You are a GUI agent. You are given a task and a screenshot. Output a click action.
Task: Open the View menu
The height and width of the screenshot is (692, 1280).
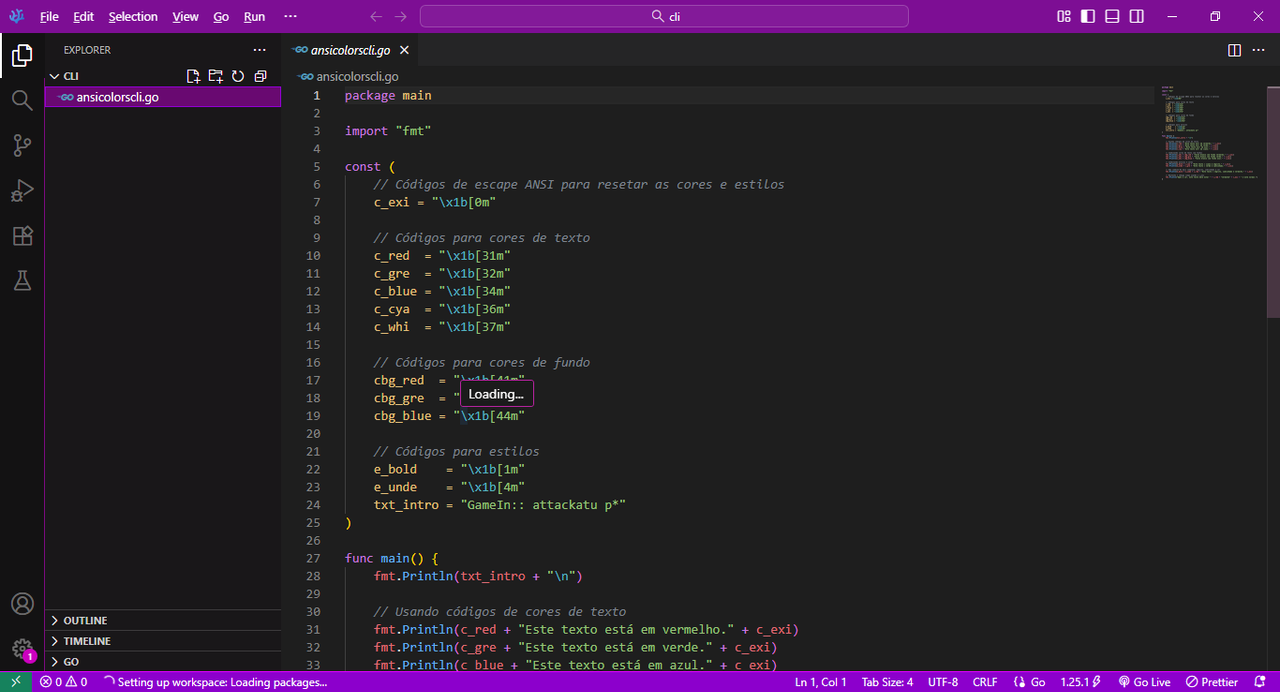pyautogui.click(x=185, y=17)
